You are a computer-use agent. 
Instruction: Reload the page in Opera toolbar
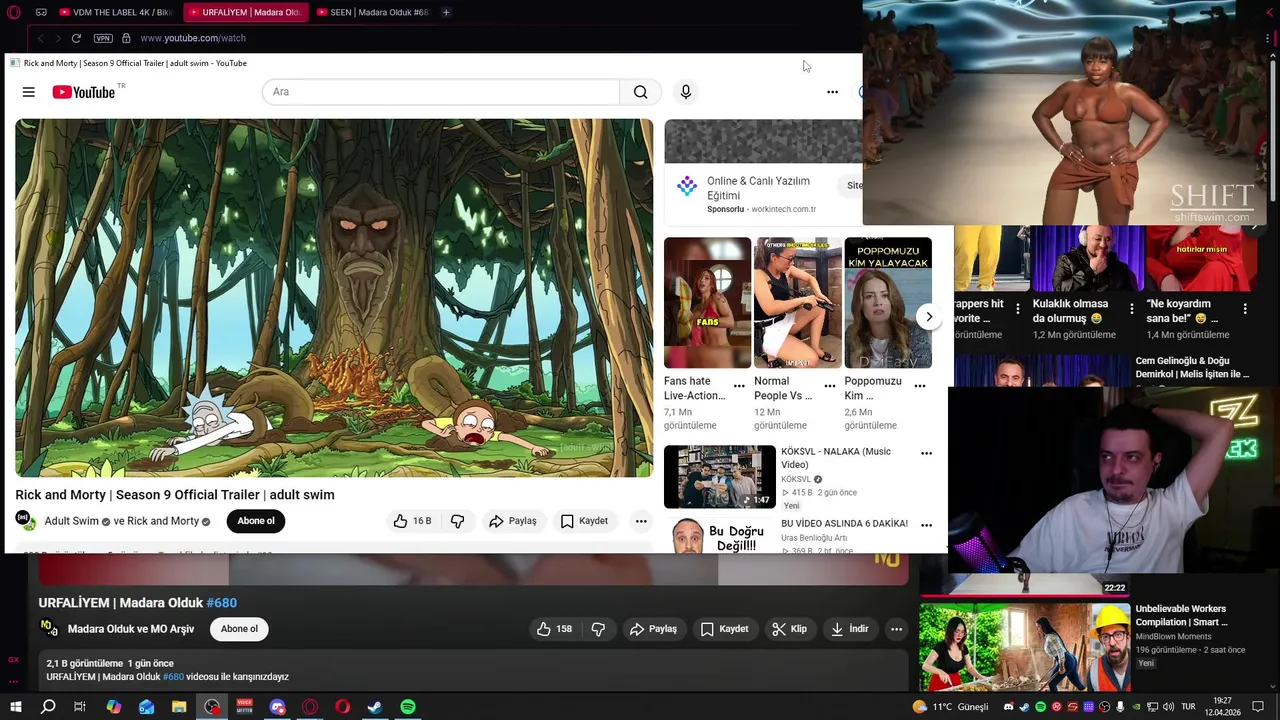[76, 38]
